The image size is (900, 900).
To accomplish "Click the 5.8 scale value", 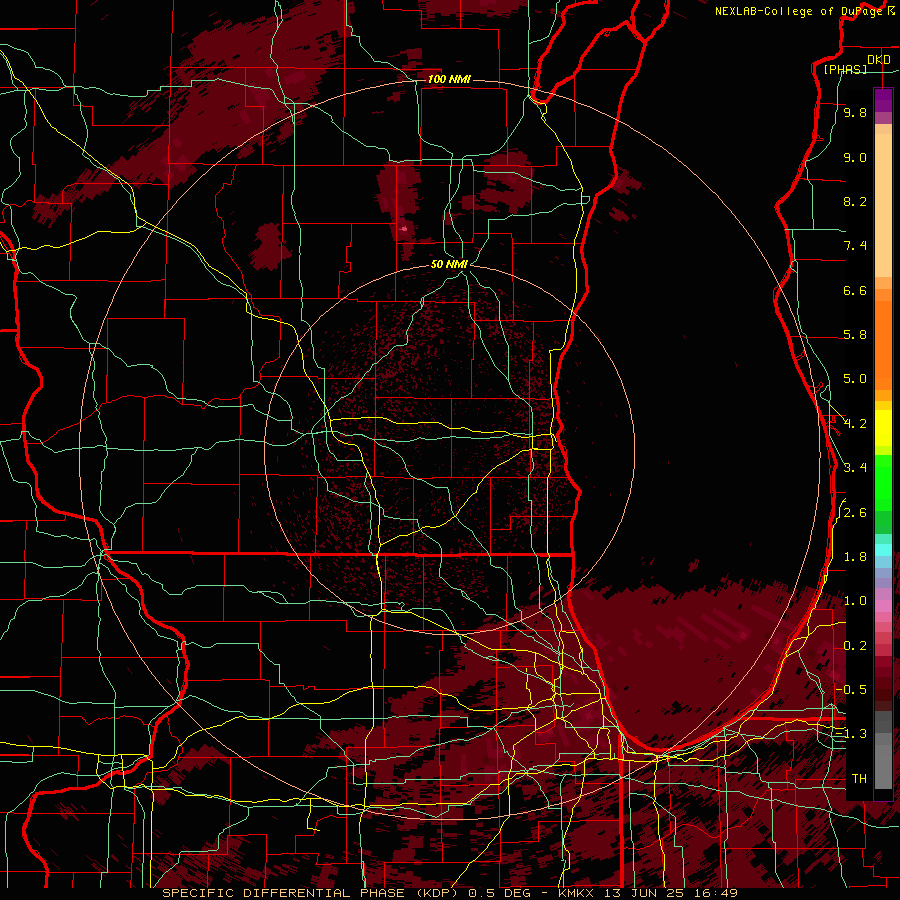I will tap(855, 335).
